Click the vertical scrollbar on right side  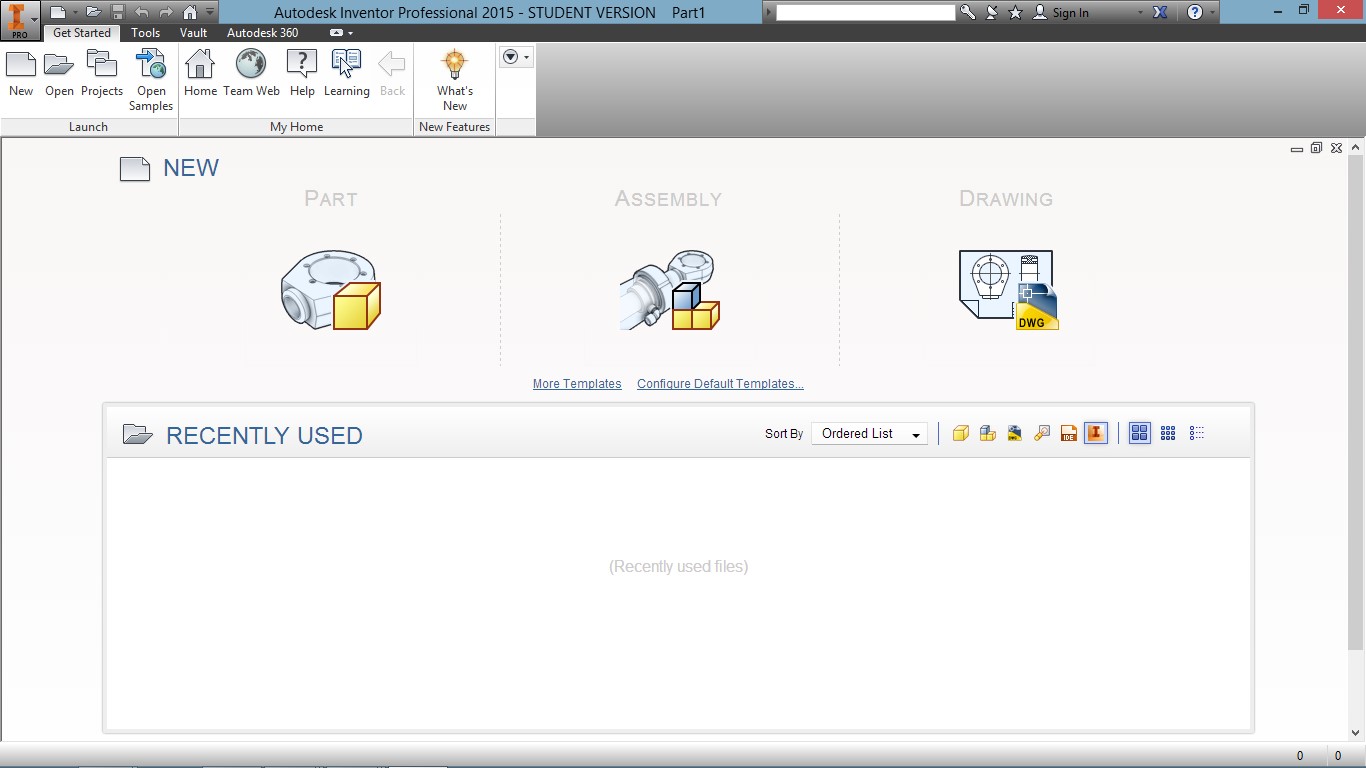pos(1356,404)
